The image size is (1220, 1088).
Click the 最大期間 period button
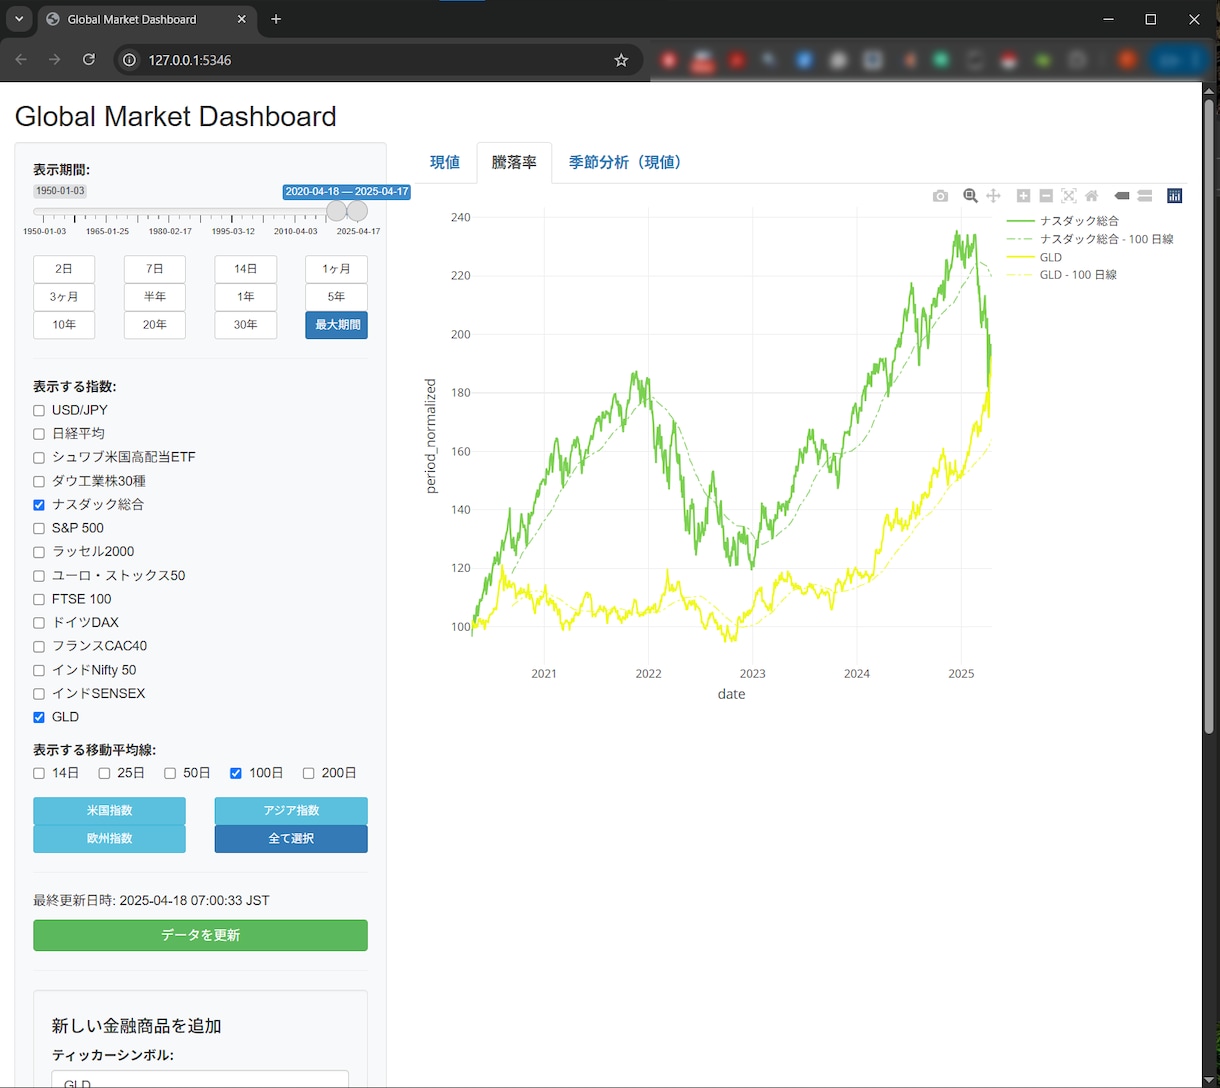coord(337,325)
